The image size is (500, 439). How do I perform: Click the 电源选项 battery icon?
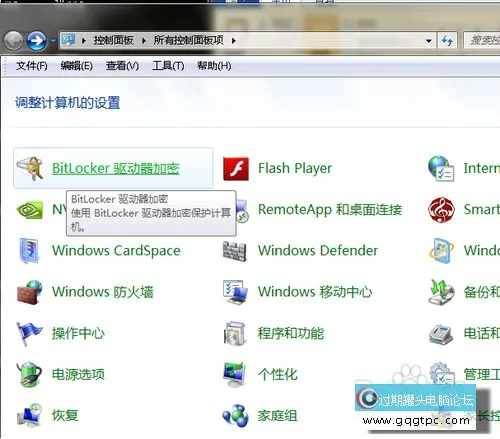pos(29,375)
